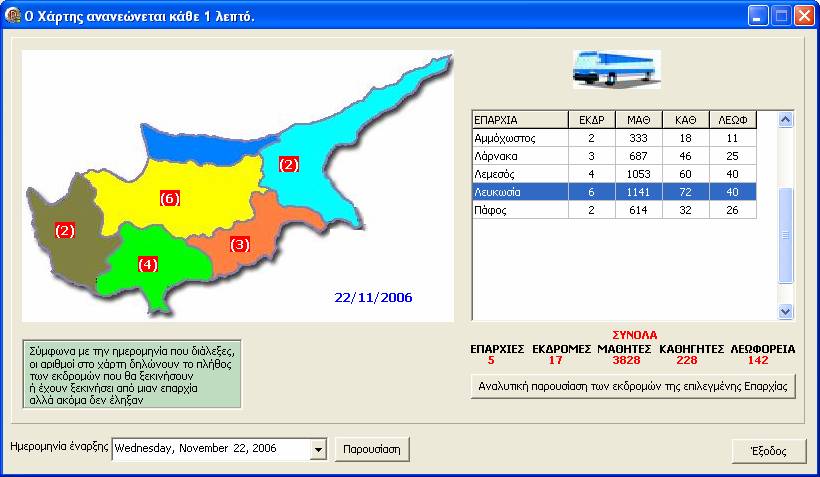
Task: Click the application icon in title bar
Action: pos(12,16)
